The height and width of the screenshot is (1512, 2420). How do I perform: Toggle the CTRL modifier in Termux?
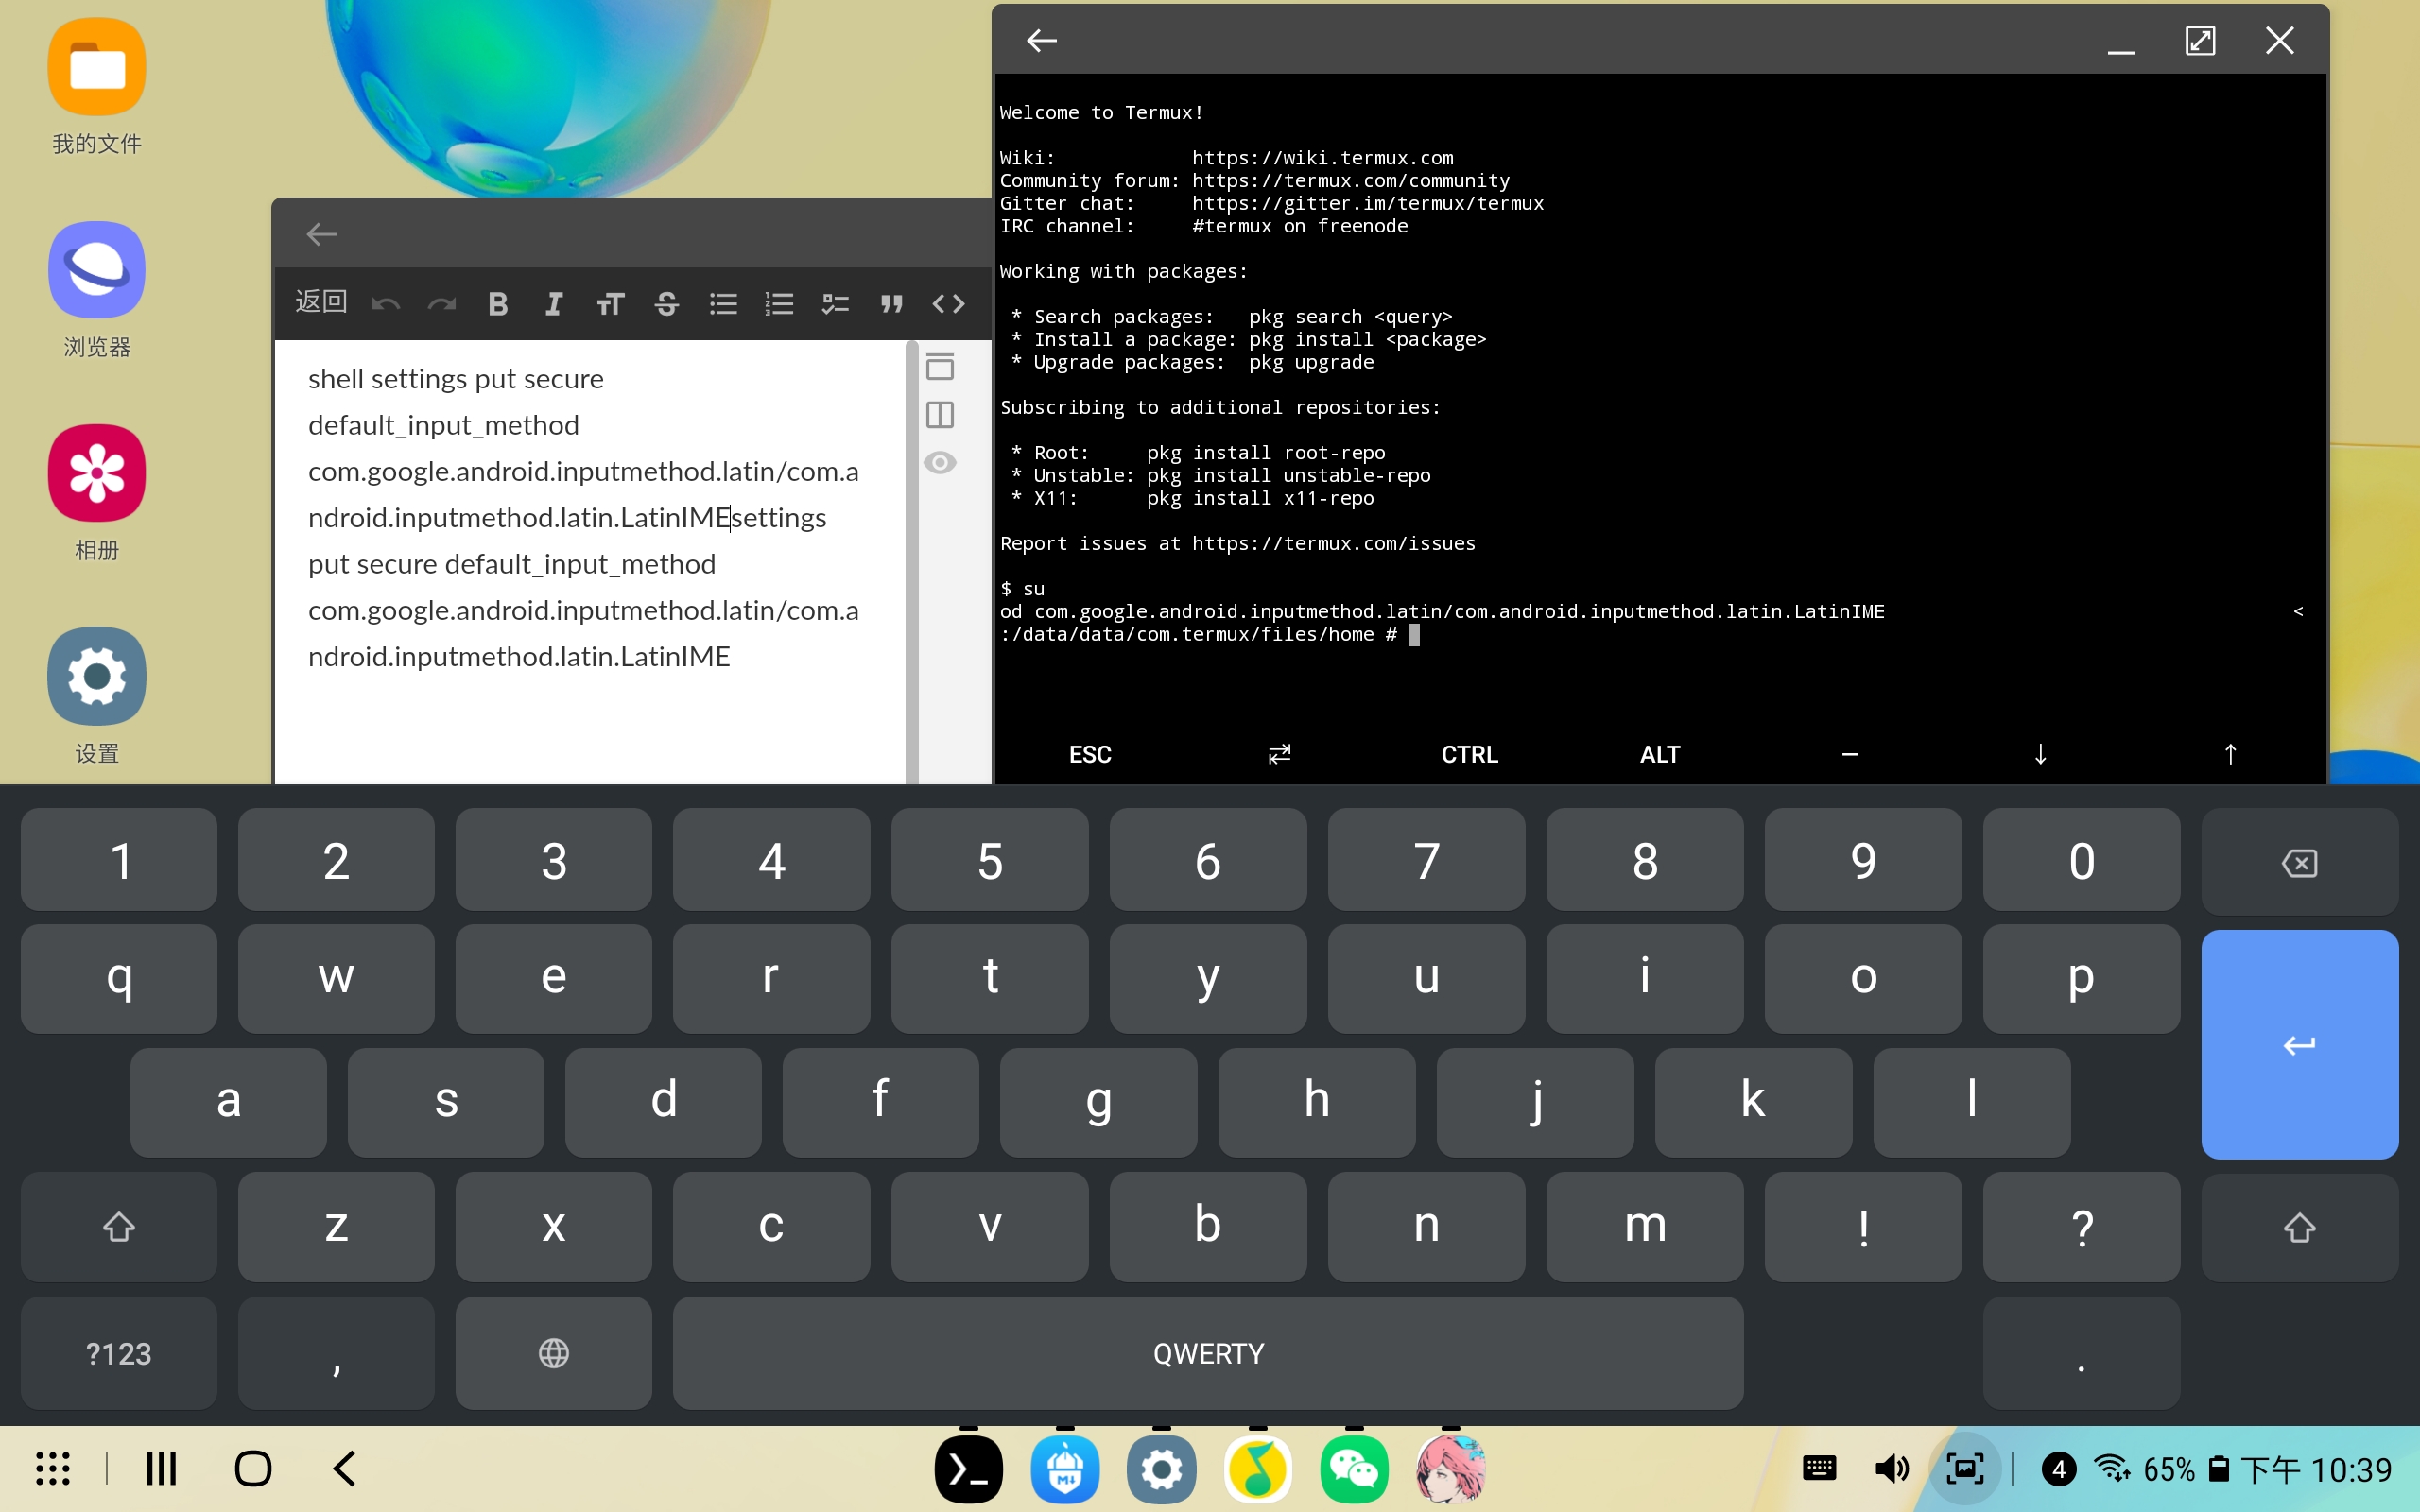click(1469, 754)
